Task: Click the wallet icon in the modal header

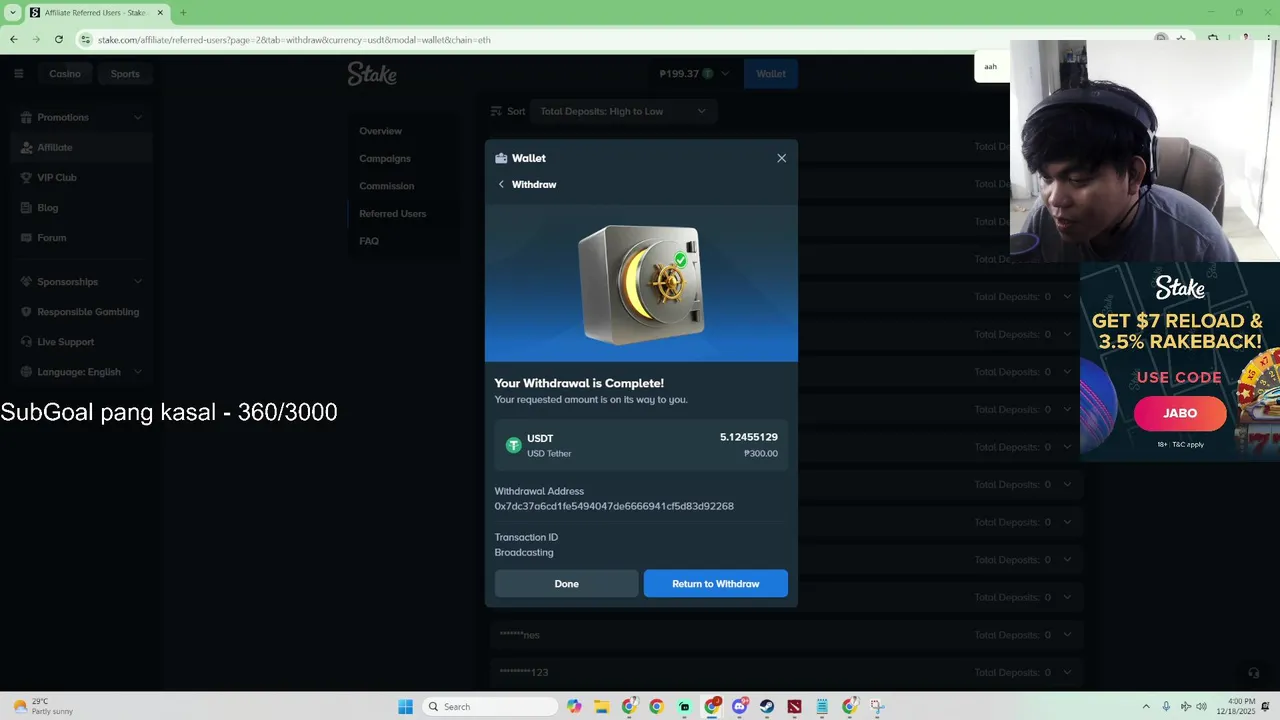Action: (x=501, y=158)
